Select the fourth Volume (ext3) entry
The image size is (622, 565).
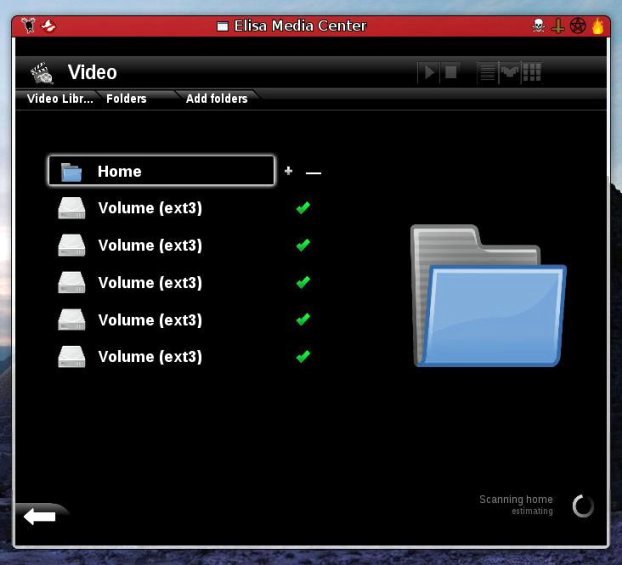tap(150, 320)
